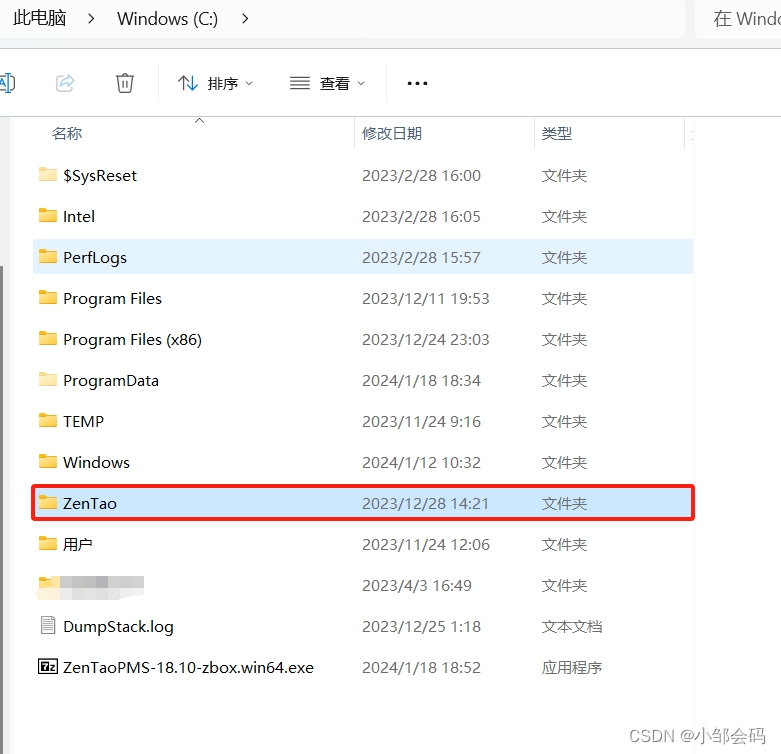Select the Program Files (x86) folder icon
The image size is (781, 754).
pyautogui.click(x=48, y=338)
